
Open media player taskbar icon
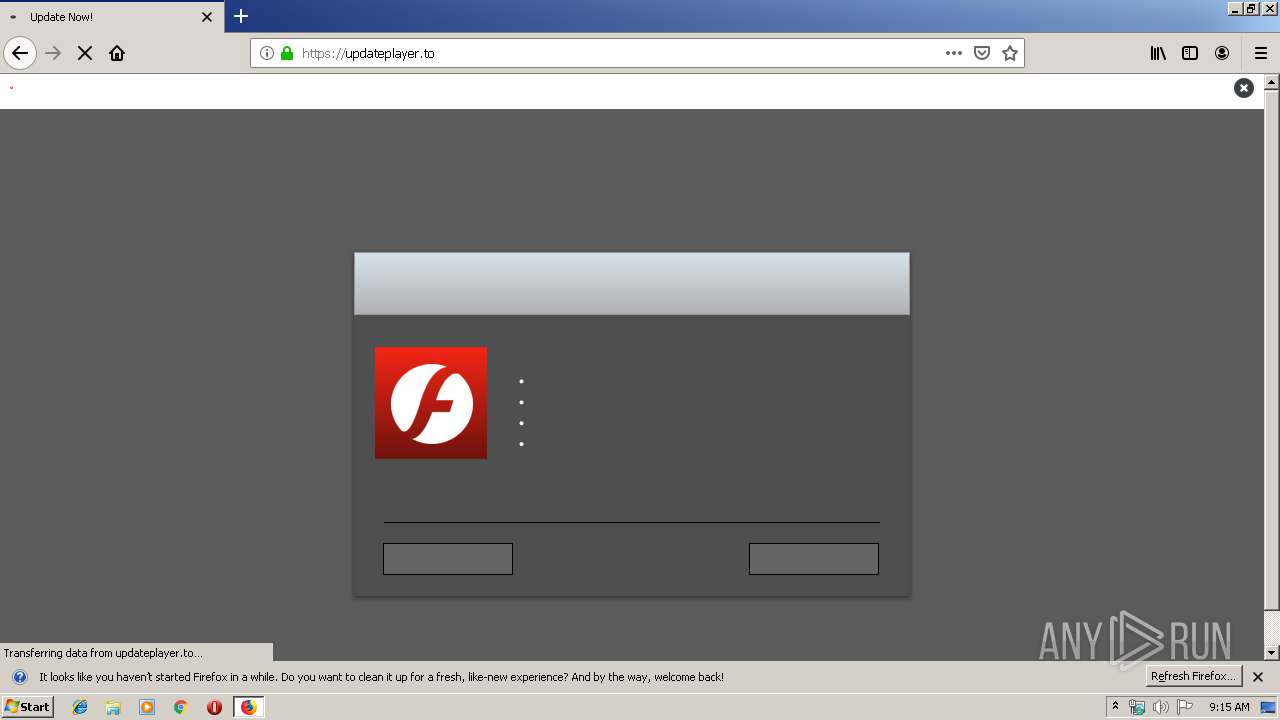pos(147,707)
